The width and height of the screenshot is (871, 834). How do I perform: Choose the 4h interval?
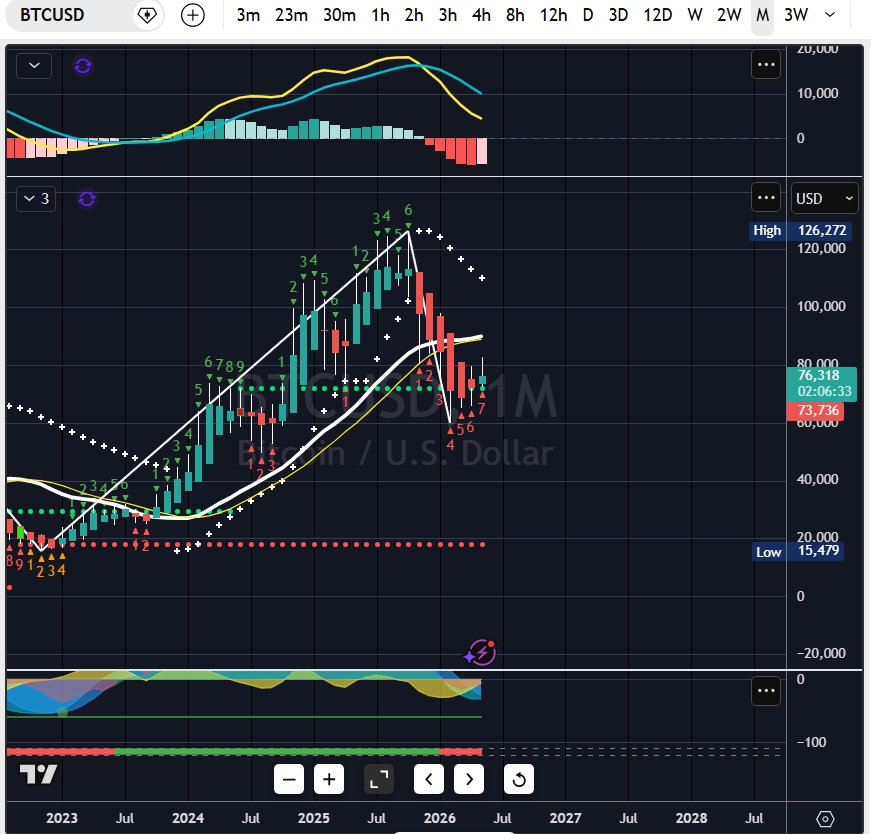click(x=481, y=15)
